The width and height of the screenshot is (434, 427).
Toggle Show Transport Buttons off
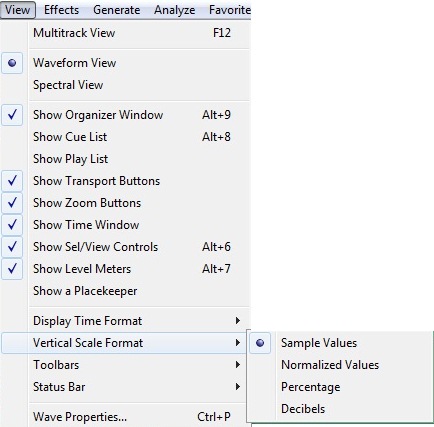tap(126, 181)
